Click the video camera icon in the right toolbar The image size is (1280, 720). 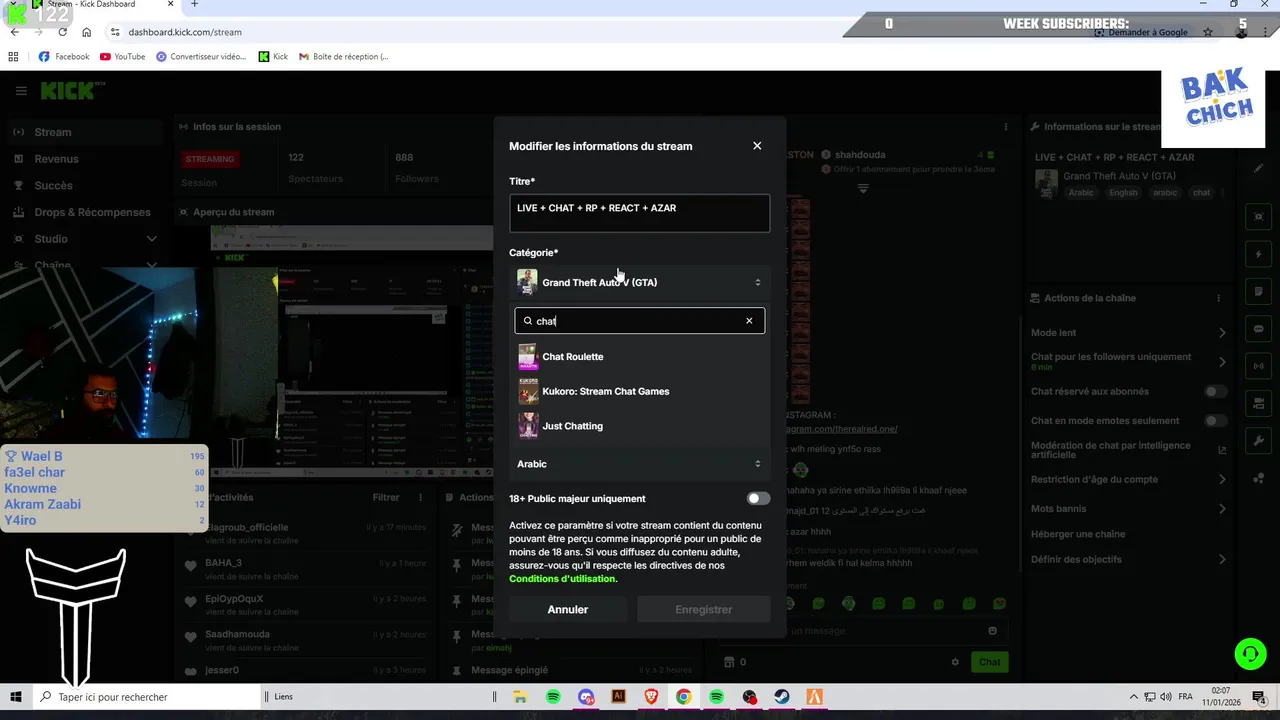(1259, 404)
